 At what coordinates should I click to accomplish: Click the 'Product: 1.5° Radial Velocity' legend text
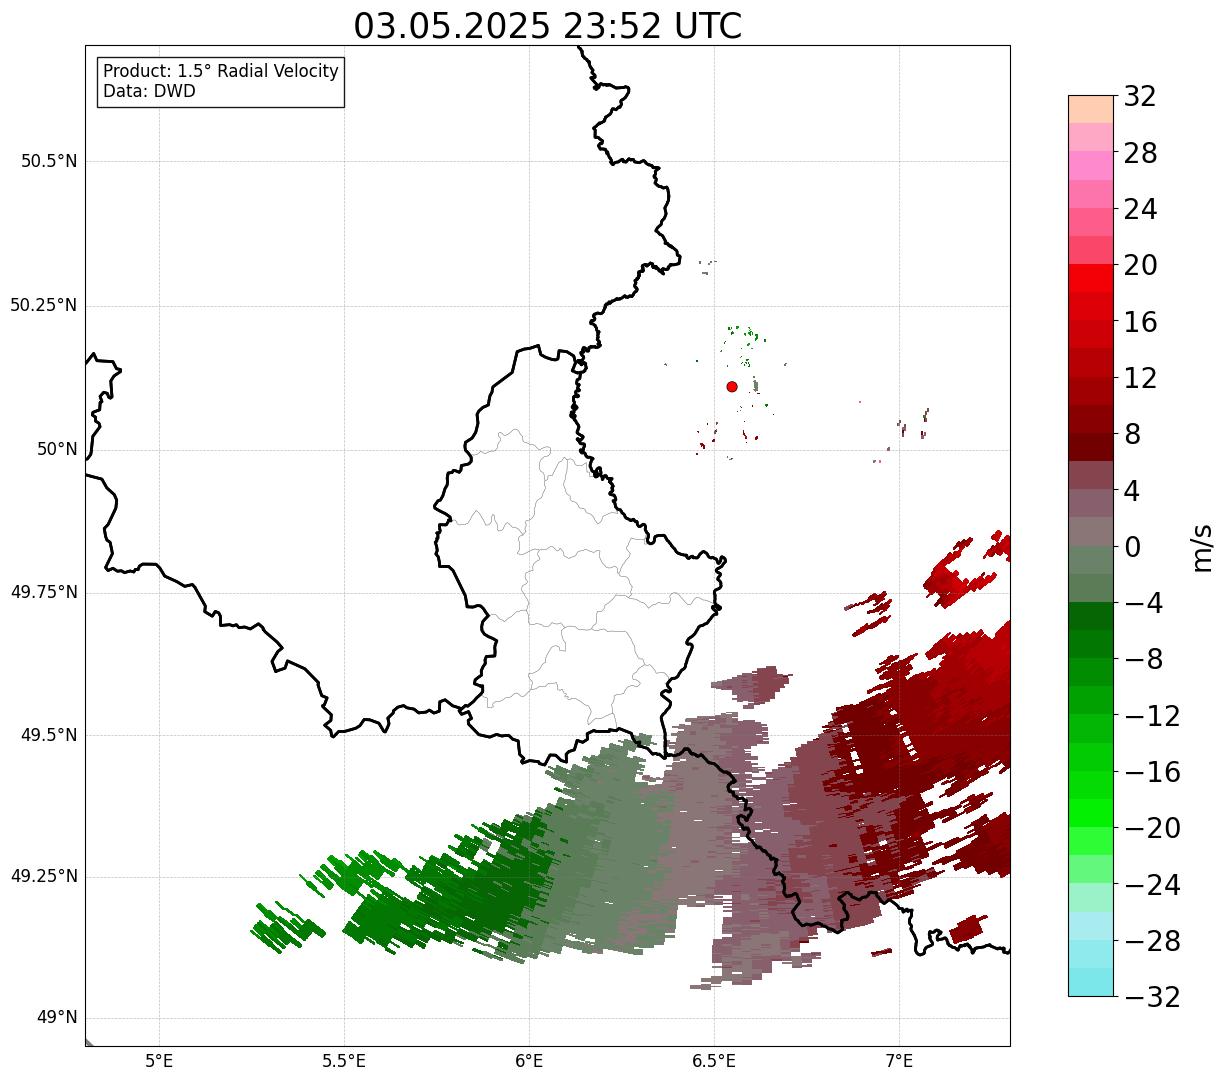point(221,72)
